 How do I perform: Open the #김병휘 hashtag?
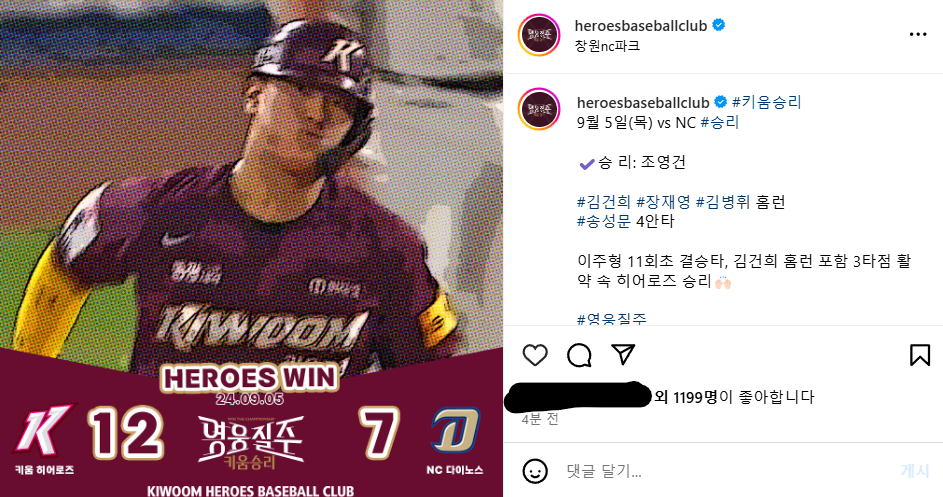(723, 202)
